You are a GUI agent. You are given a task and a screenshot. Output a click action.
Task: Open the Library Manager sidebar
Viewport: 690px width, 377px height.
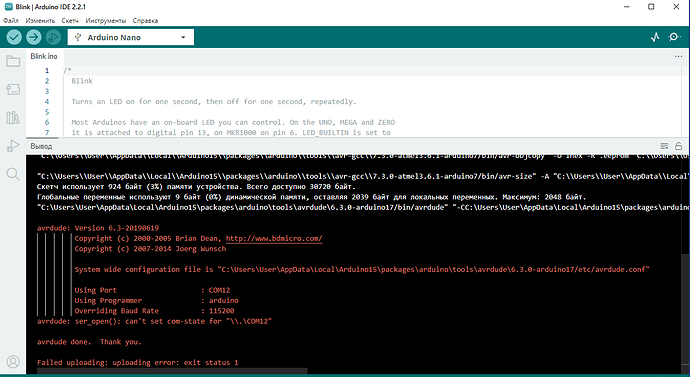pyautogui.click(x=13, y=117)
